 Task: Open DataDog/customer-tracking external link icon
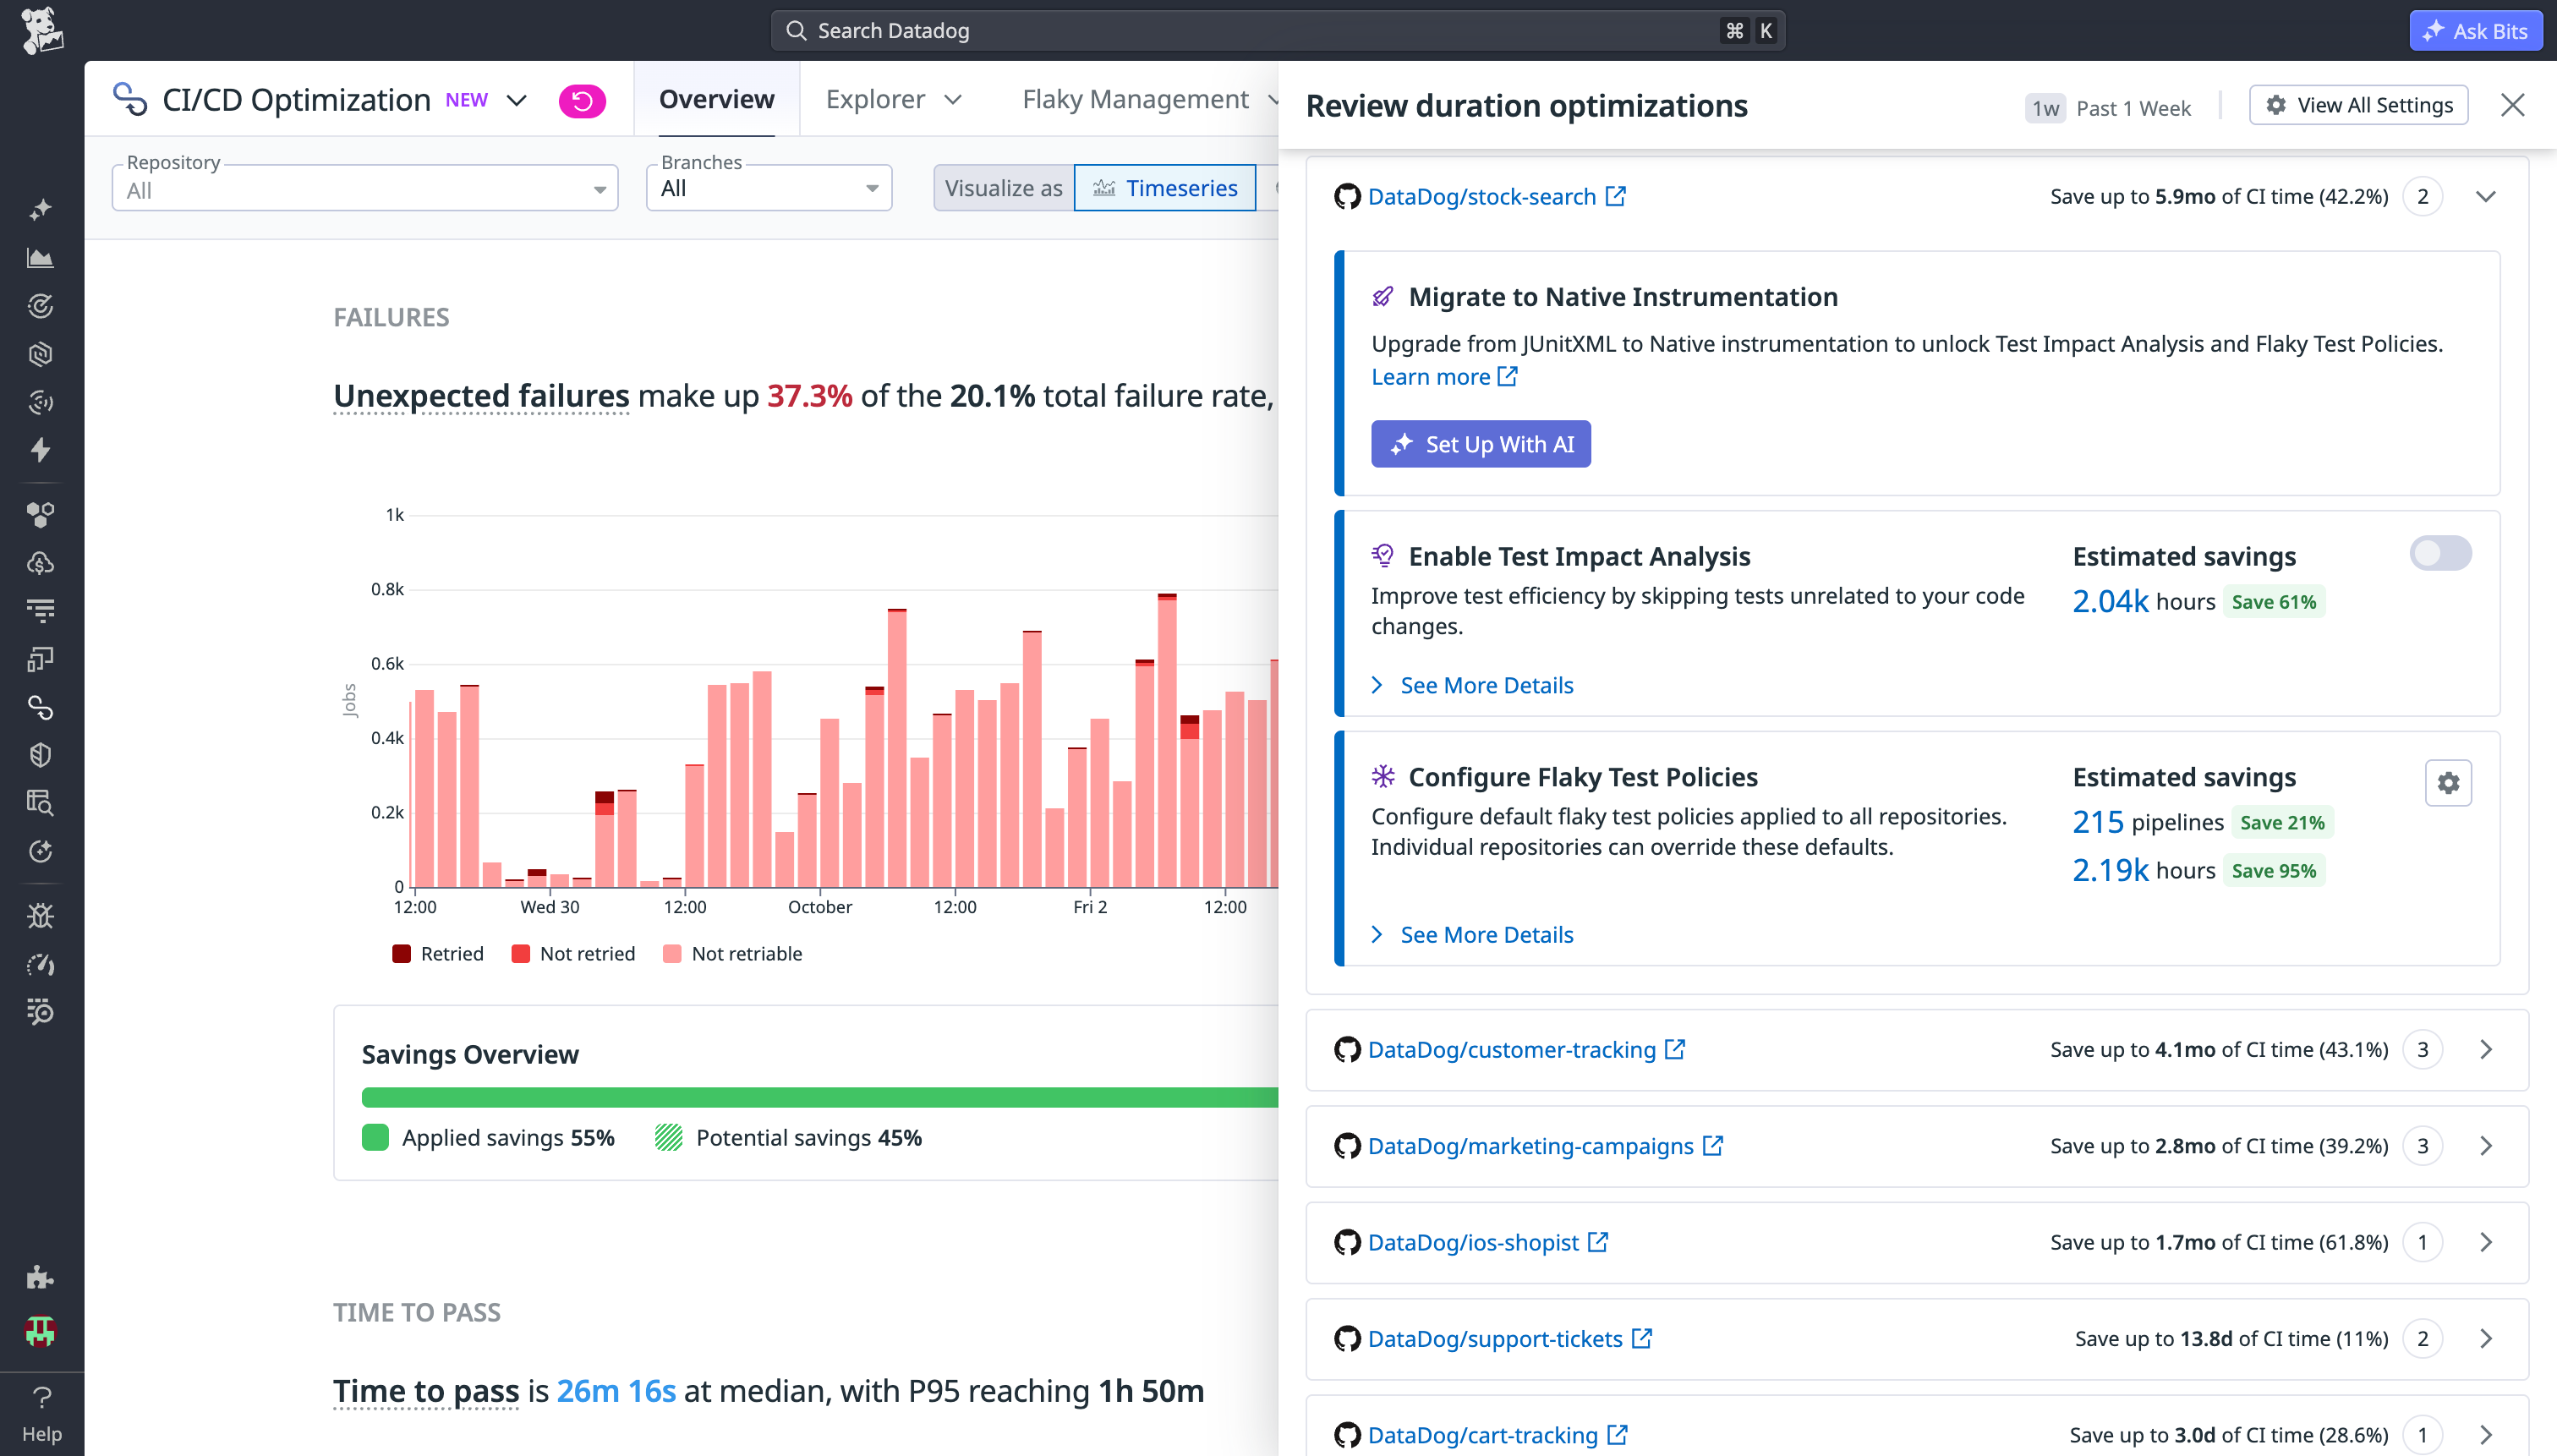pos(1675,1049)
